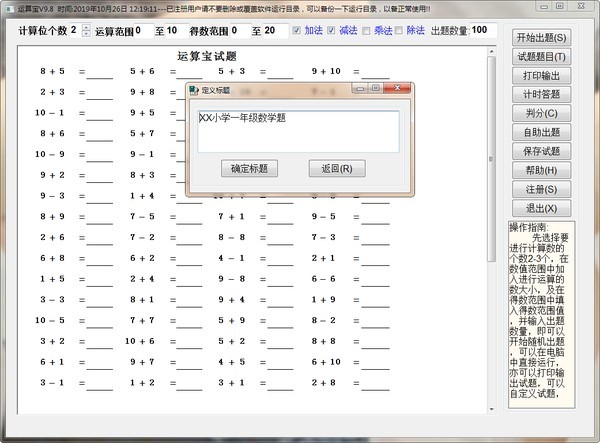Increase 计算位个数 with the up arrow
This screenshot has height=443, width=600.
click(x=85, y=26)
